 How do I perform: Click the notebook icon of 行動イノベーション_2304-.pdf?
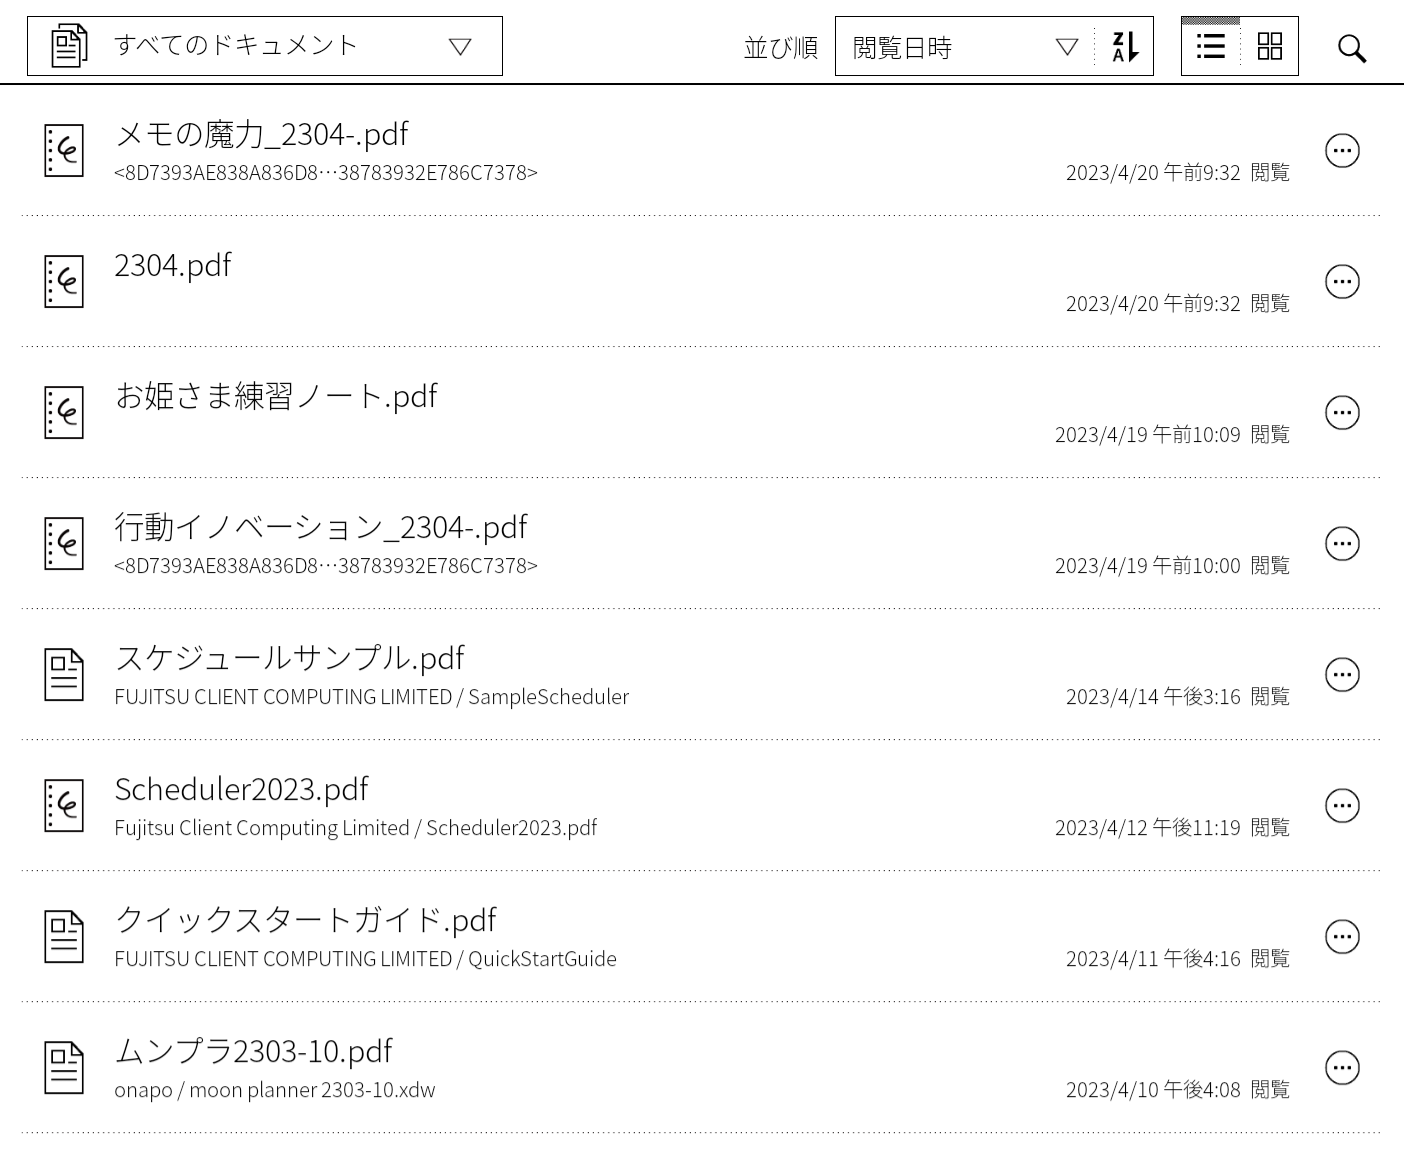[64, 544]
